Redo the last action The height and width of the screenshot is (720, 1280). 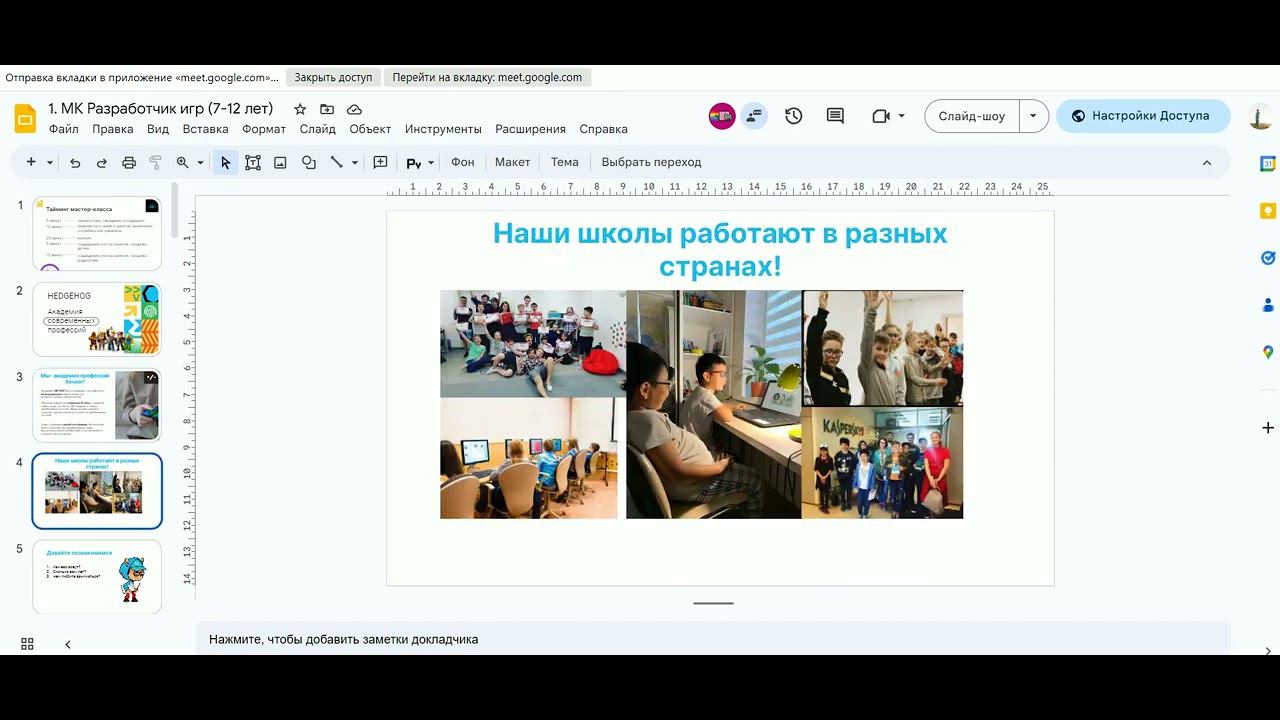point(102,162)
